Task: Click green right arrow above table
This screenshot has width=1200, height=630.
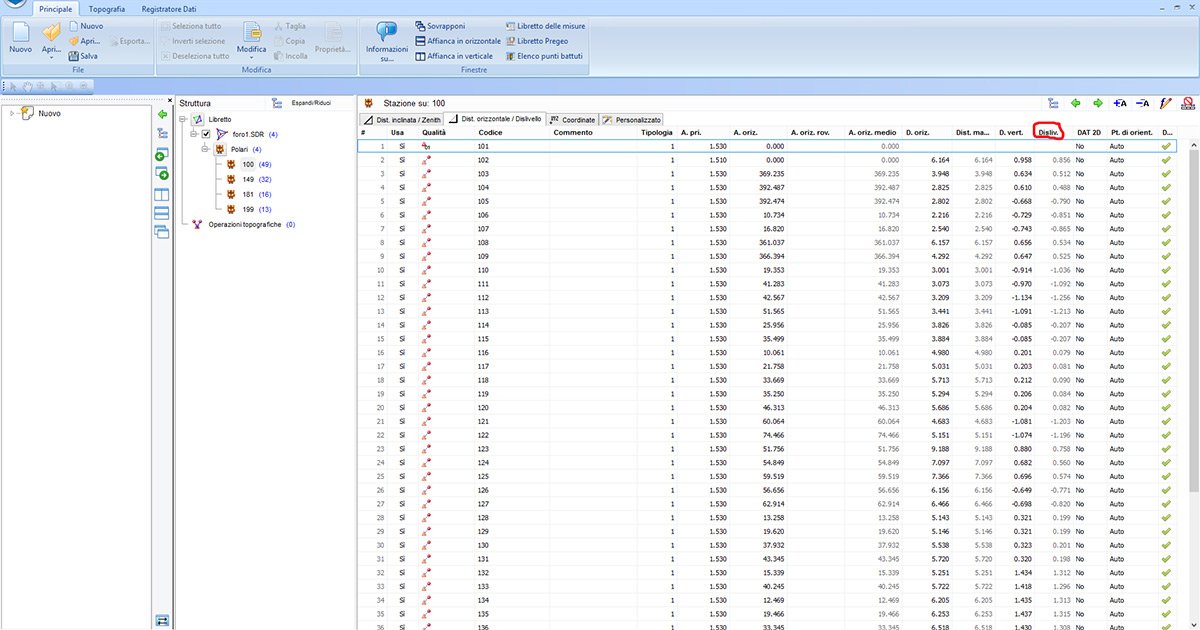Action: [x=1098, y=103]
